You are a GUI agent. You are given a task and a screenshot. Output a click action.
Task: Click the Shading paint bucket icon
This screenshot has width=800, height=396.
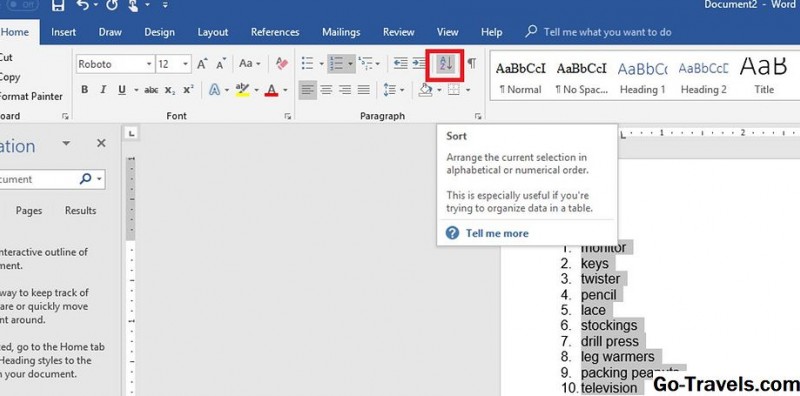pyautogui.click(x=426, y=90)
